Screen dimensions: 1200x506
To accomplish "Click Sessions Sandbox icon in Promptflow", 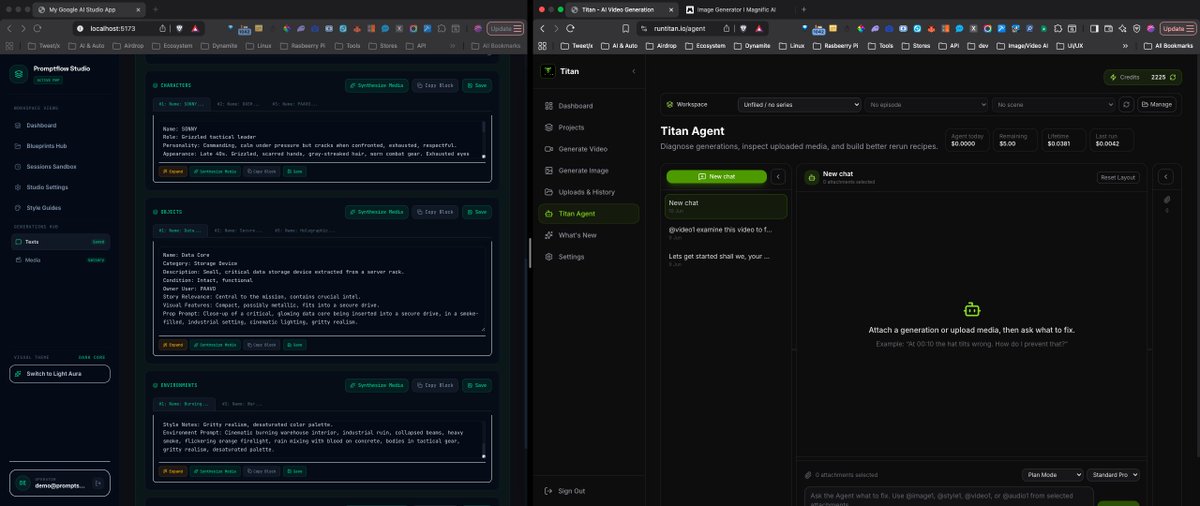I will (18, 166).
